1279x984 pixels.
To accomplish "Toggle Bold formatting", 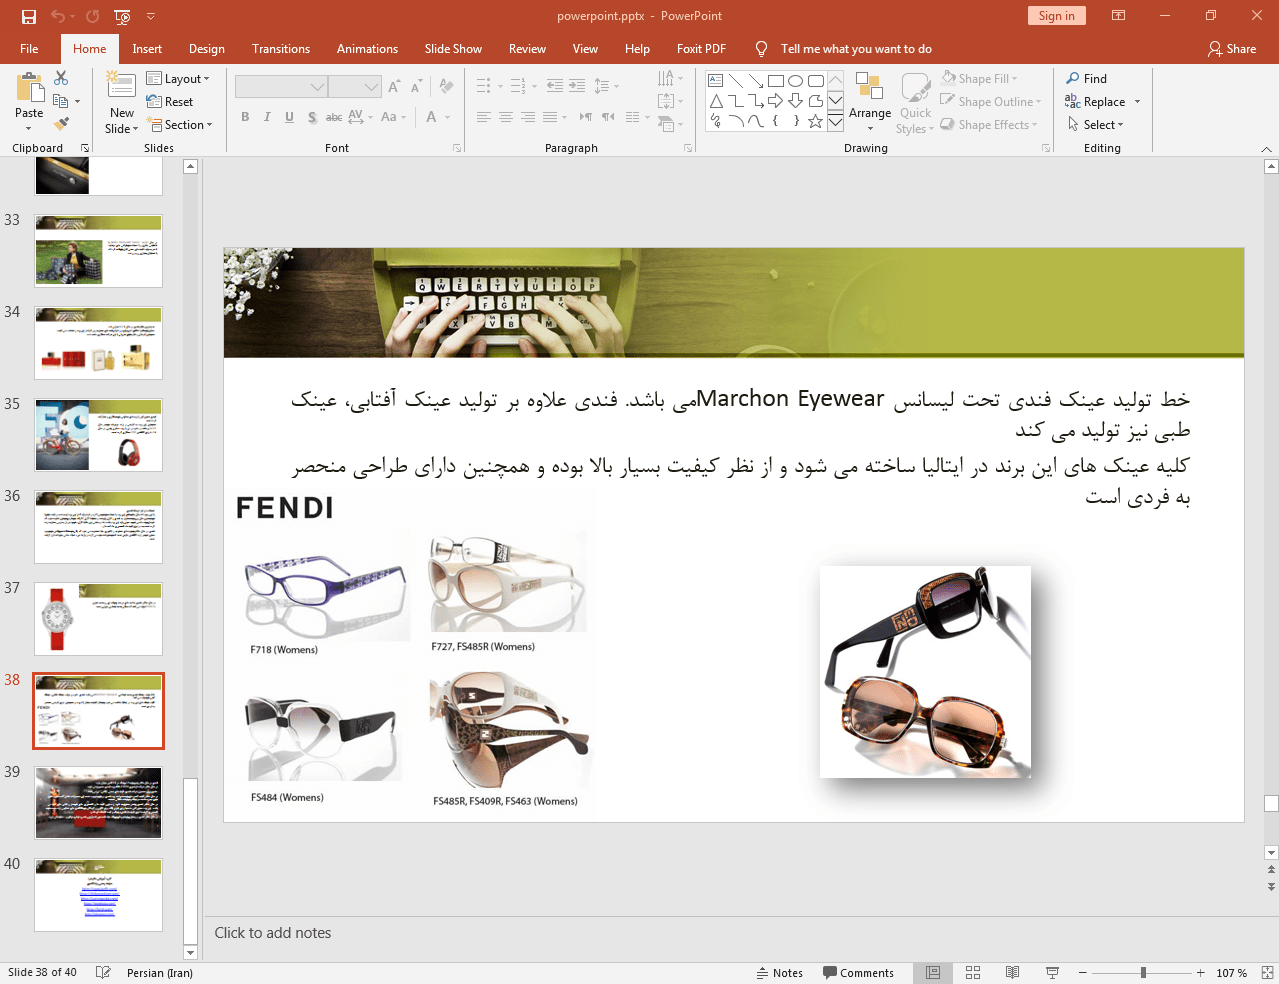I will [245, 117].
